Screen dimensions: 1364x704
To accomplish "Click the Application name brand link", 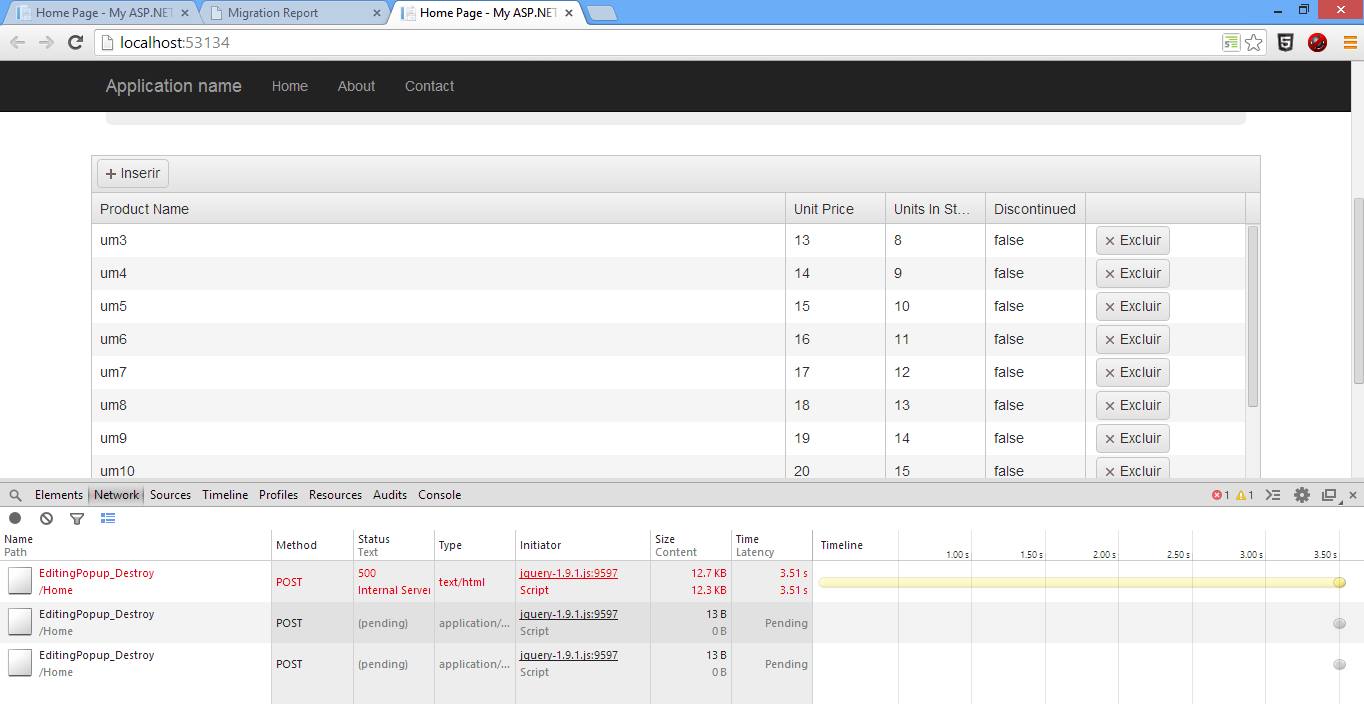I will click(174, 86).
